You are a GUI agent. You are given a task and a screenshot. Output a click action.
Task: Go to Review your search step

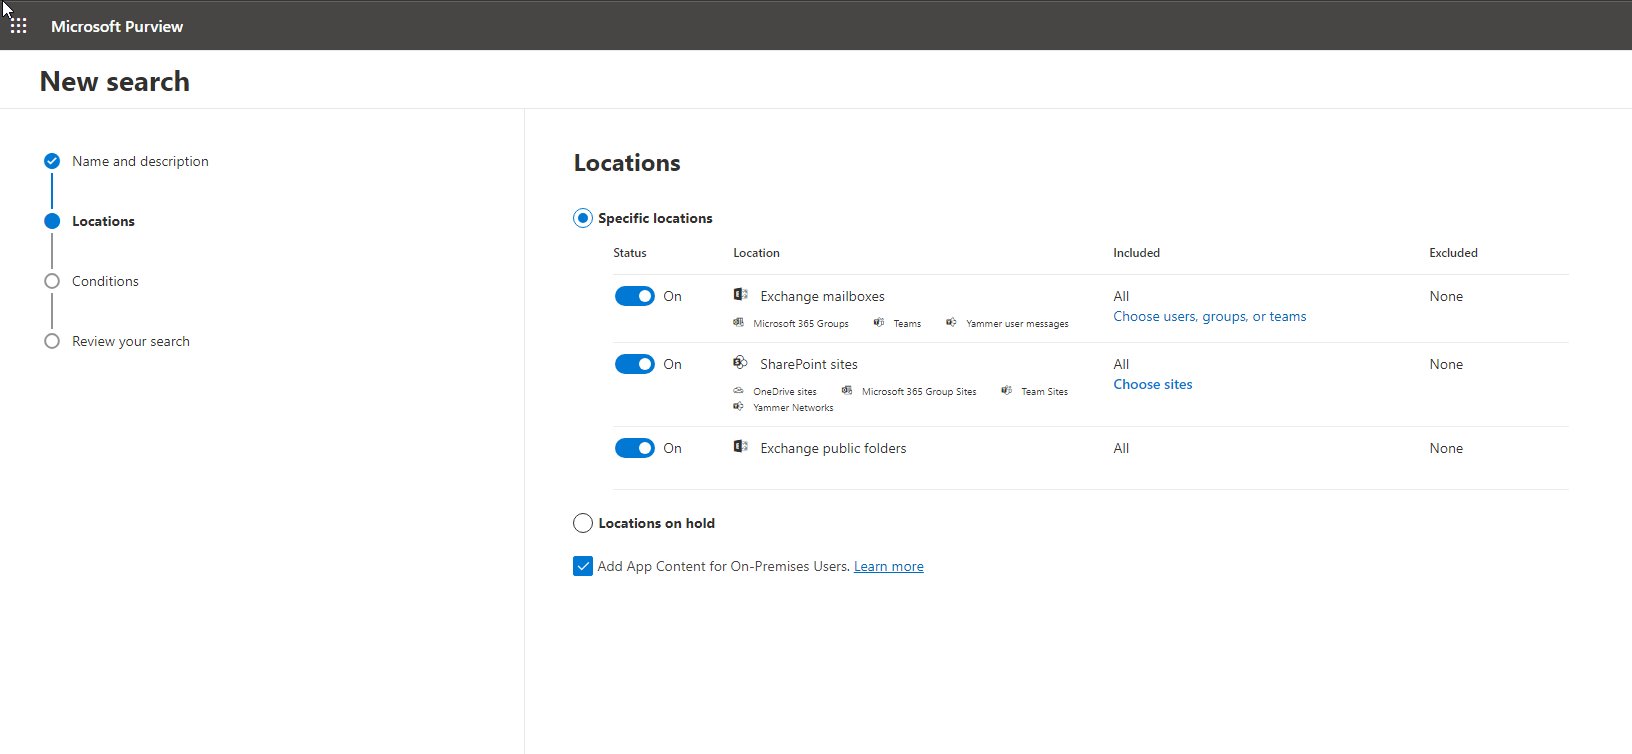click(x=130, y=341)
